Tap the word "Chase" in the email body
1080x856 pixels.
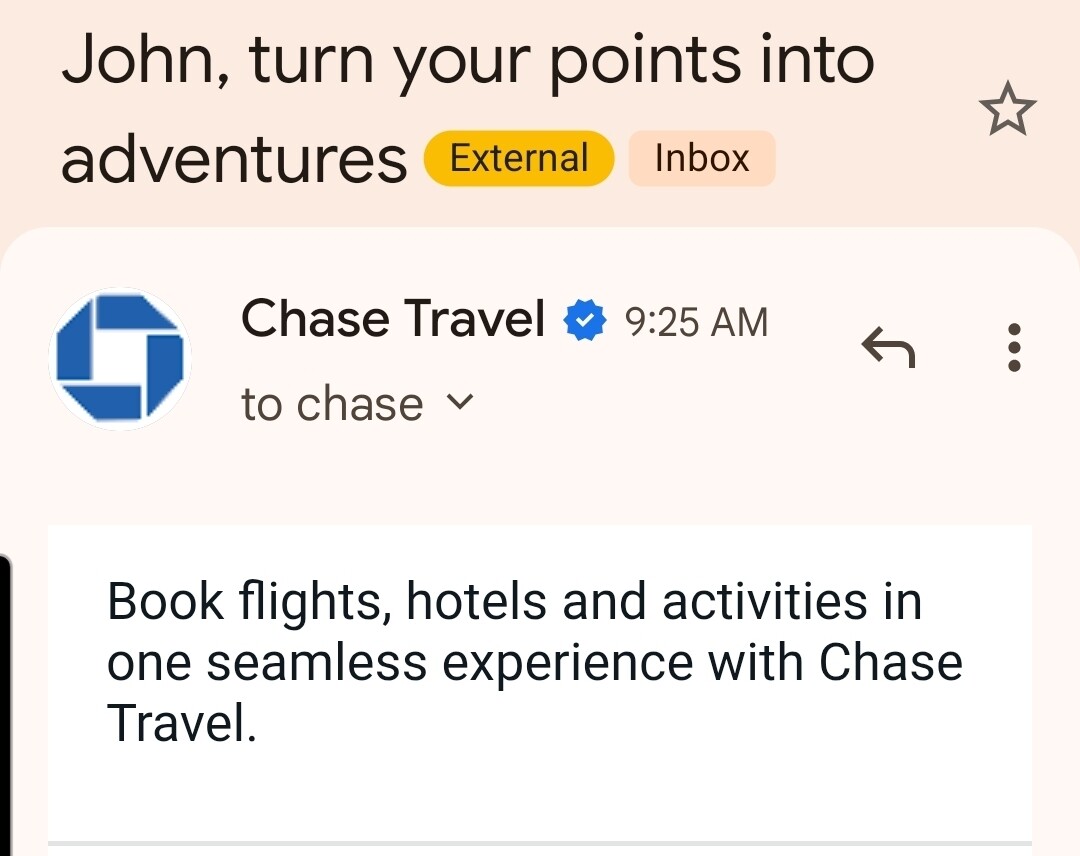(890, 662)
